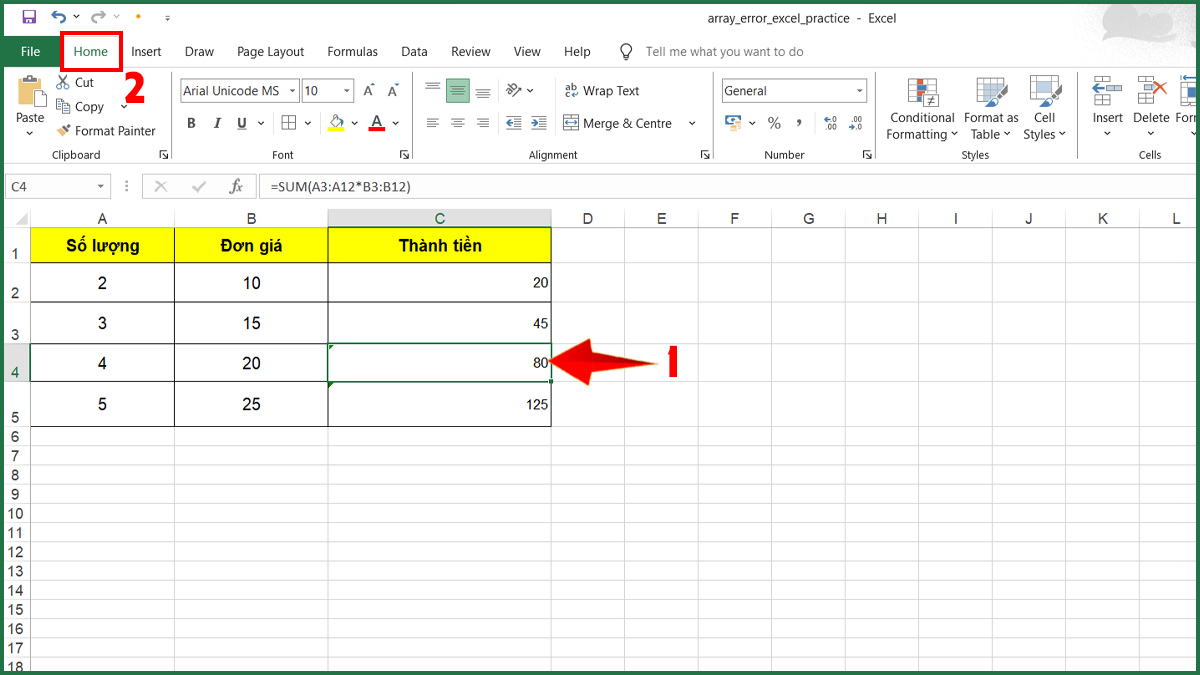The height and width of the screenshot is (675, 1200).
Task: Open Conditional Formatting menu
Action: tap(922, 110)
